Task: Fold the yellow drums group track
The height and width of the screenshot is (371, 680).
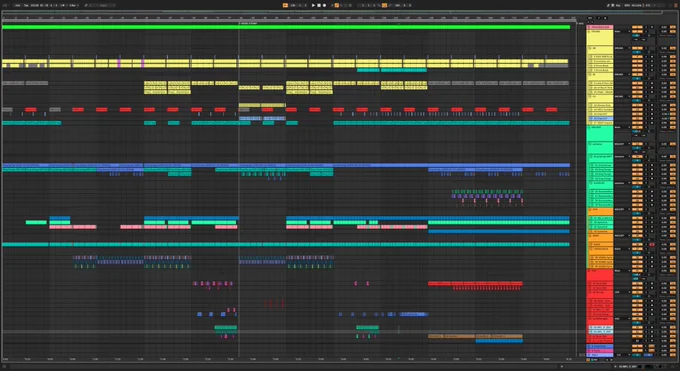Action: coord(589,32)
